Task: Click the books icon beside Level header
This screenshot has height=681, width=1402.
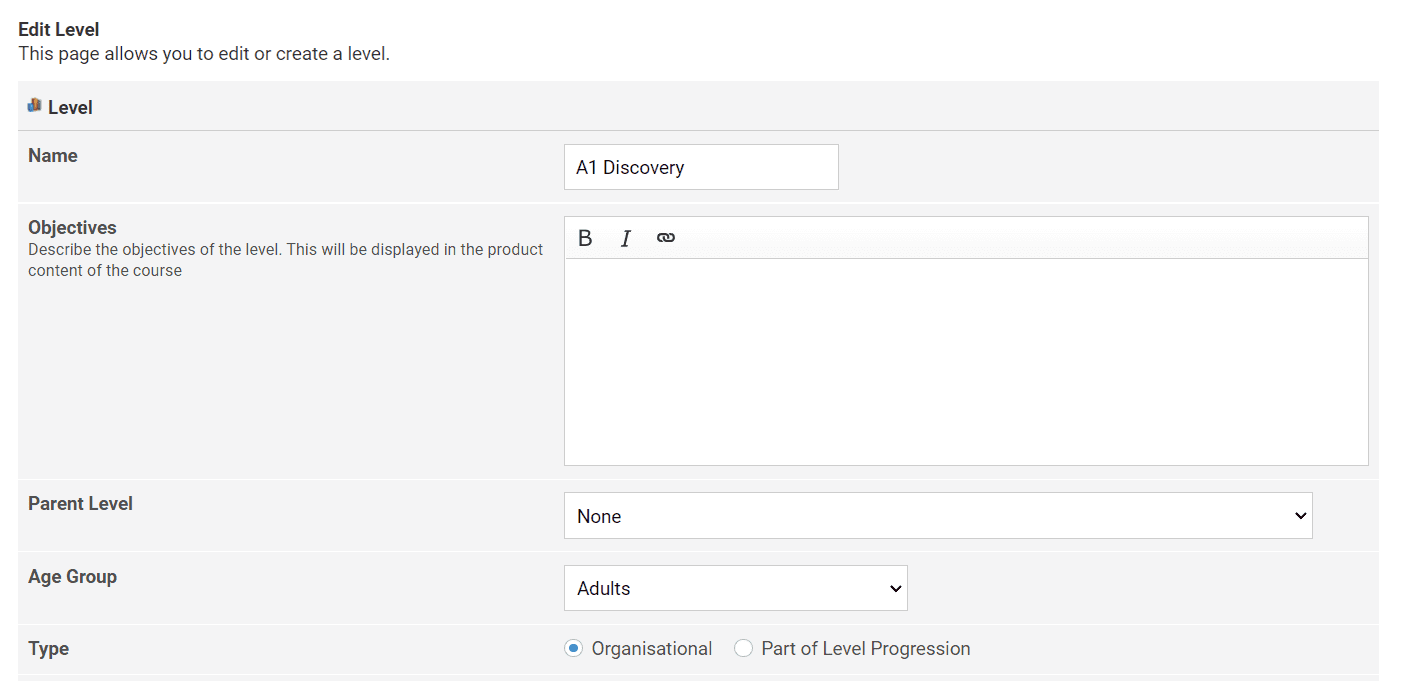Action: click(x=35, y=106)
